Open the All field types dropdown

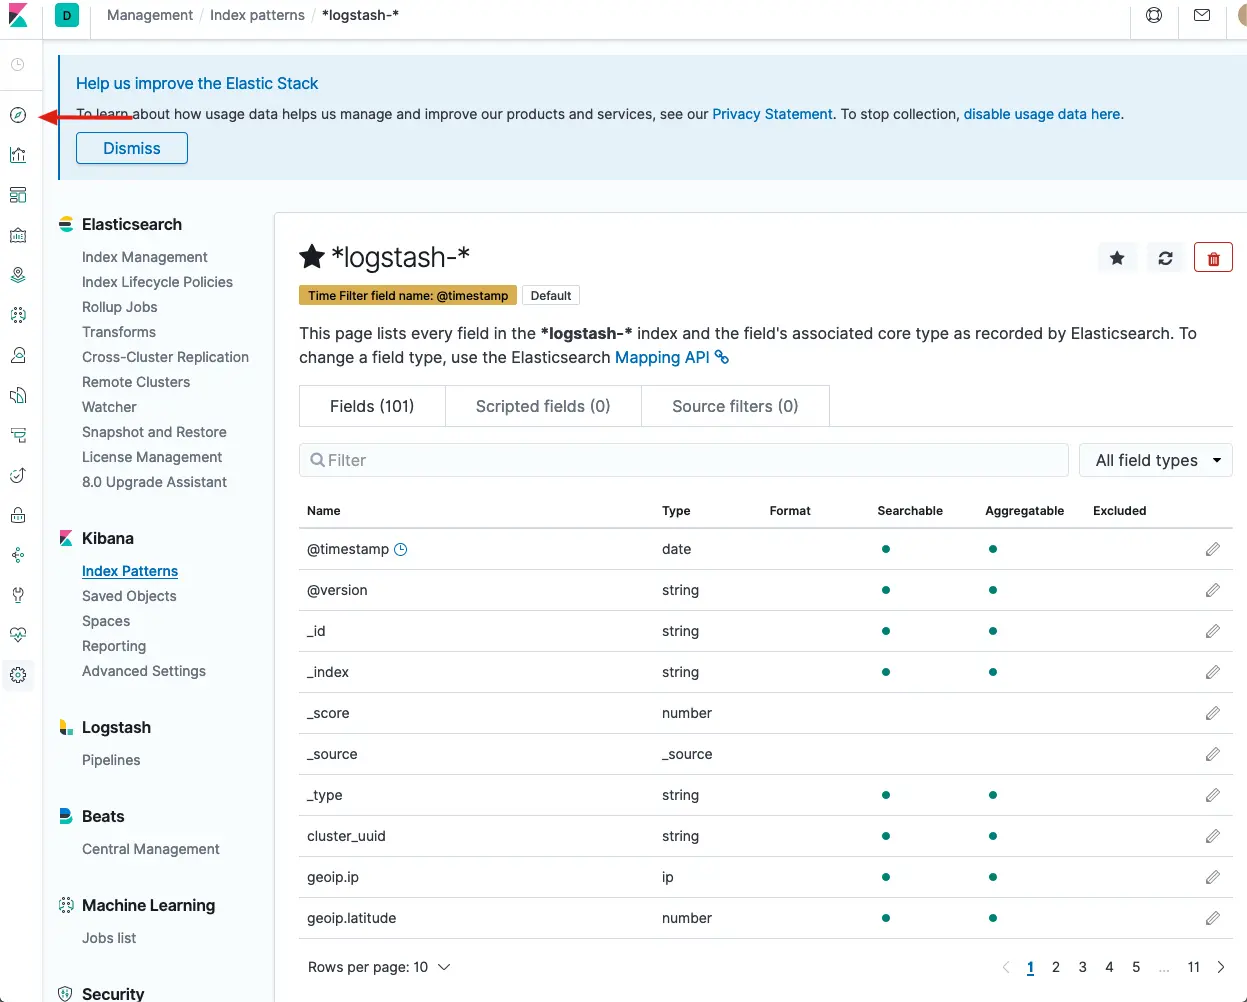tap(1156, 460)
